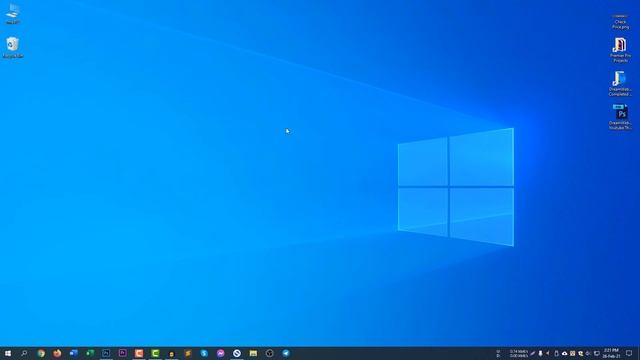Open Messenger from the taskbar
640x360 pixels.
tap(220, 353)
